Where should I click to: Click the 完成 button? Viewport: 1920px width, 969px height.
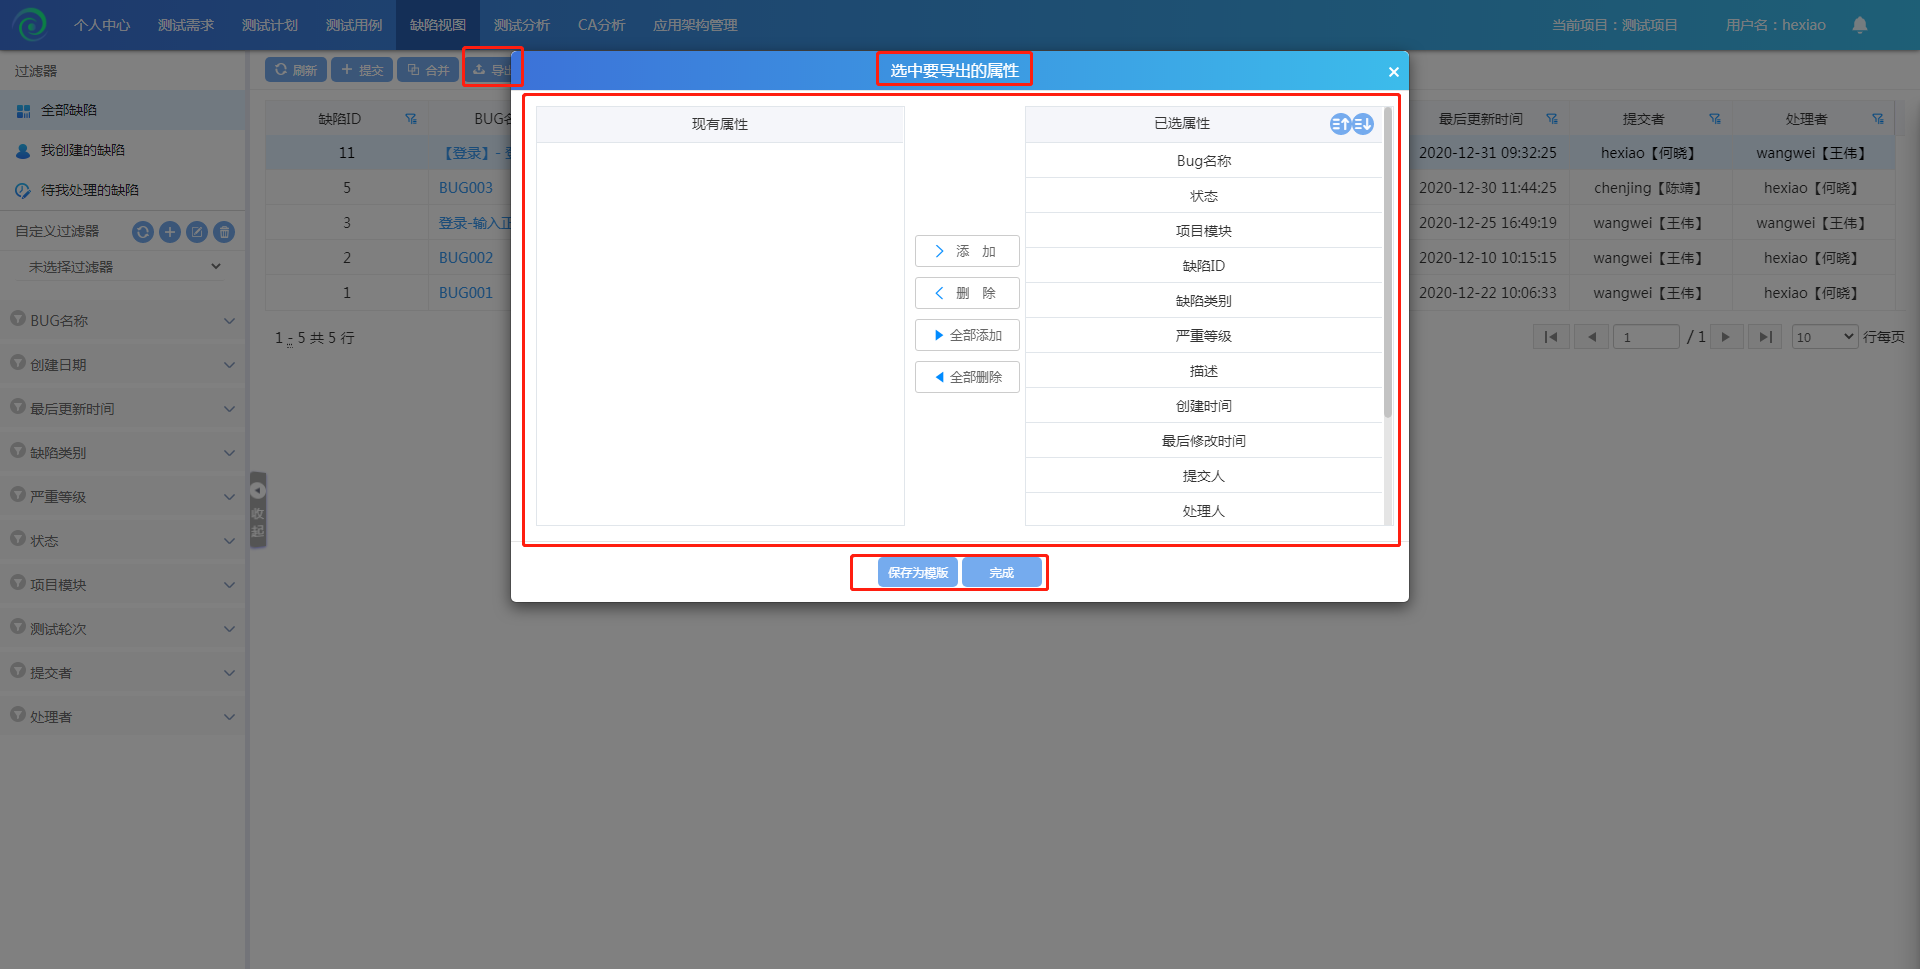pos(1002,573)
